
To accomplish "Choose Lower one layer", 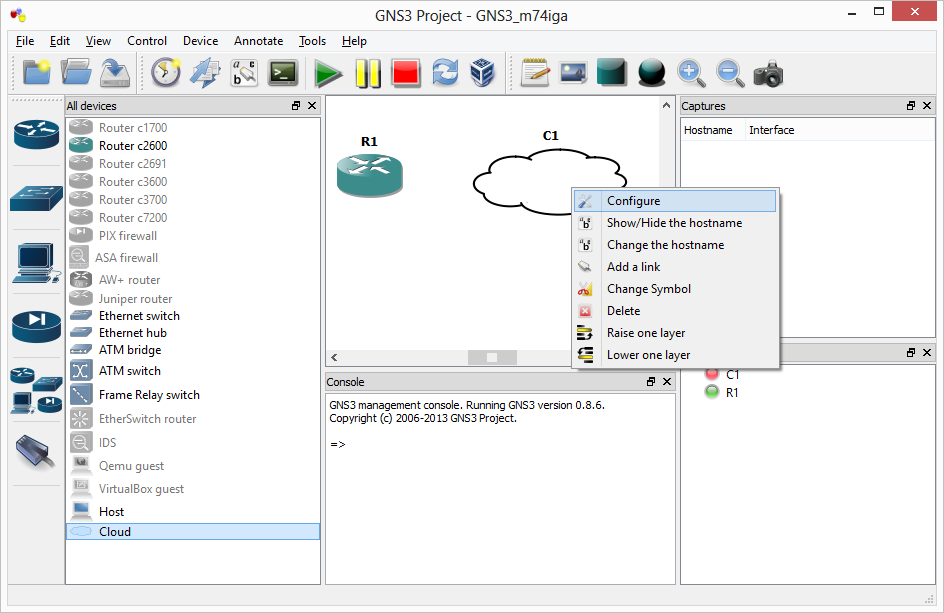I will (x=675, y=355).
